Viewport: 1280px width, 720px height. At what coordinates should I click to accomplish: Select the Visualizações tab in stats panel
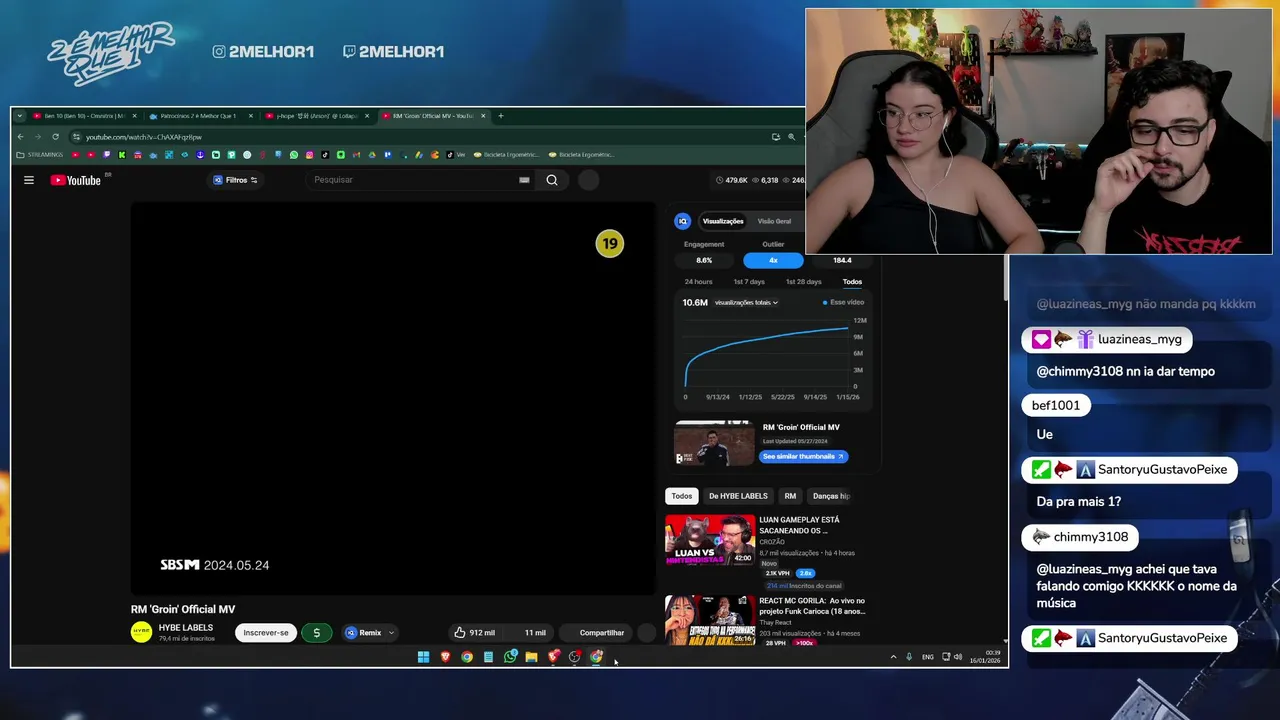click(x=723, y=221)
